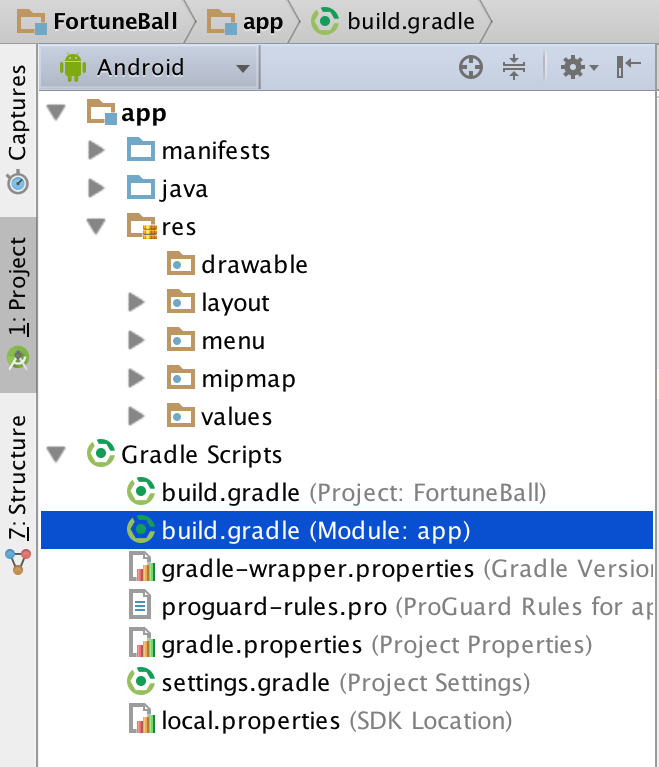Click the settings.gradle file icon
659x767 pixels.
pyautogui.click(x=141, y=681)
